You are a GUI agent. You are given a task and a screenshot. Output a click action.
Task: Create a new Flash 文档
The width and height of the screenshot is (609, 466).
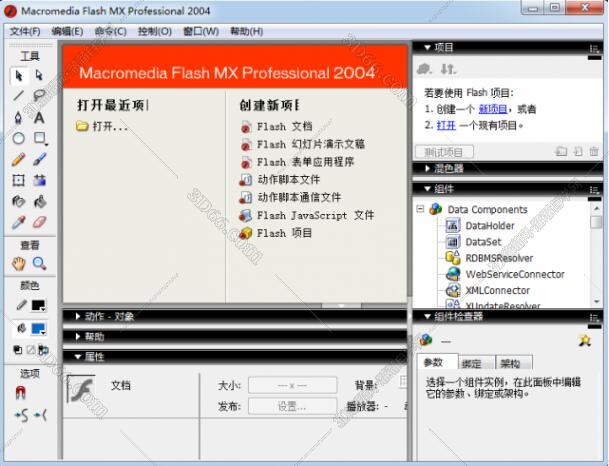[277, 127]
